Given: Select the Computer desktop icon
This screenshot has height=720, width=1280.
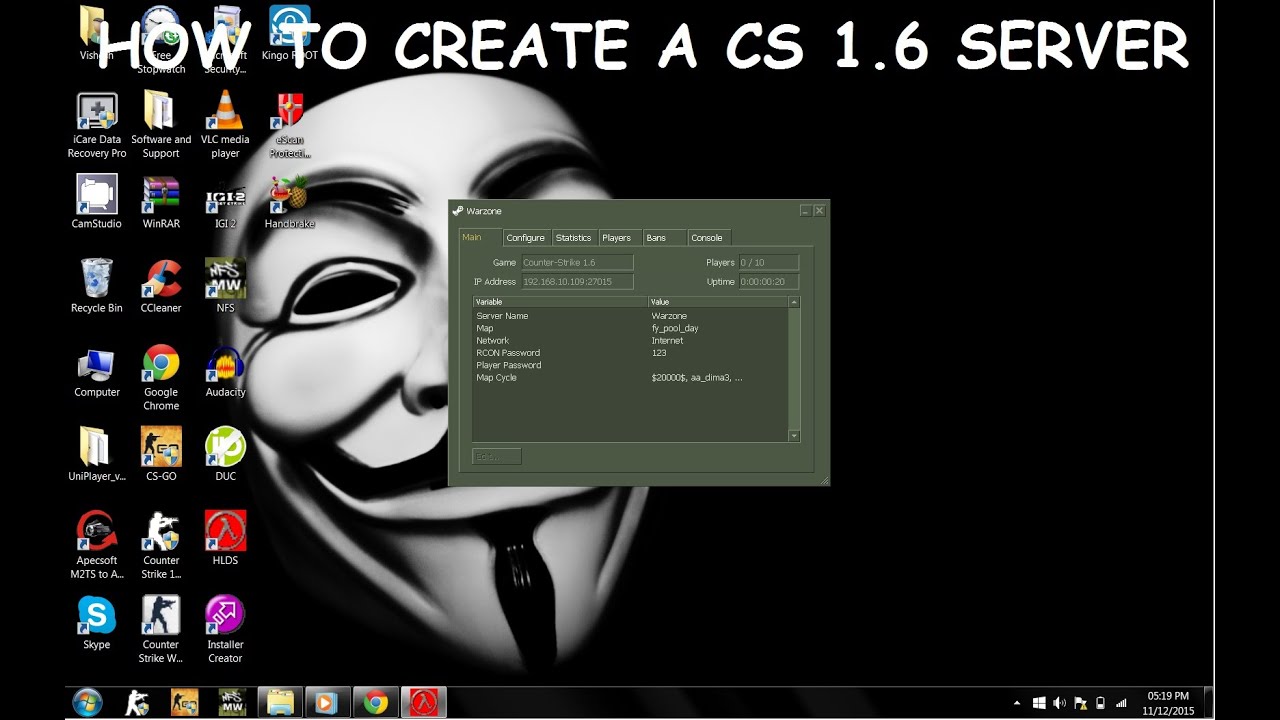Looking at the screenshot, I should point(97,371).
